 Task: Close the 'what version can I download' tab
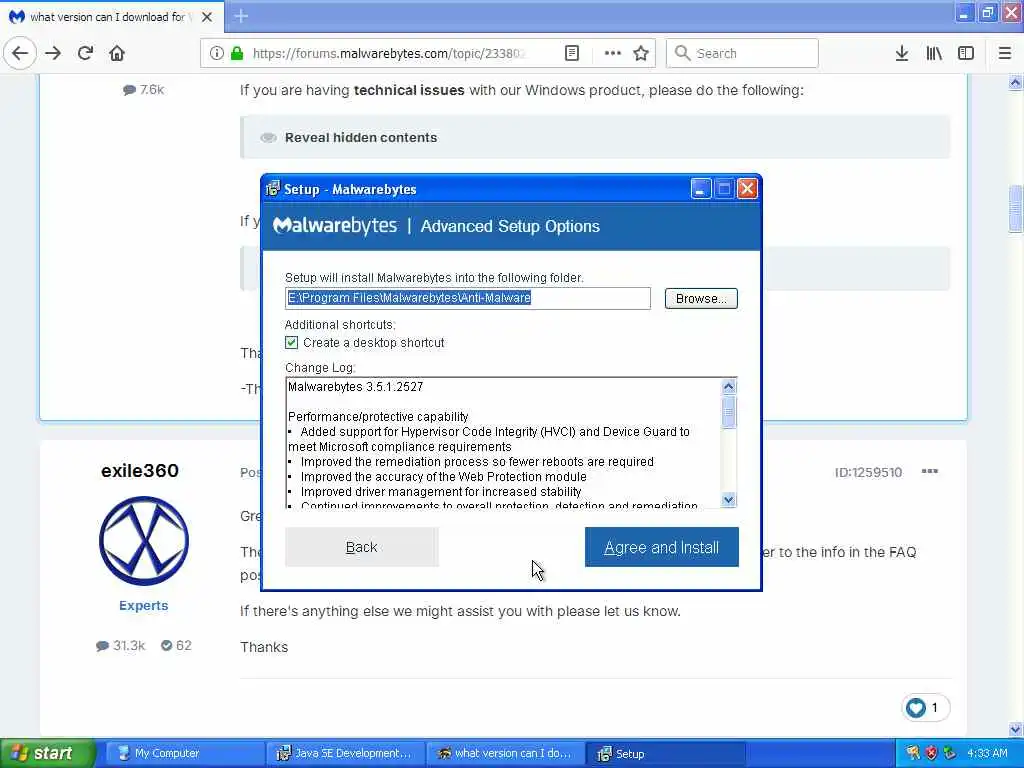[206, 17]
